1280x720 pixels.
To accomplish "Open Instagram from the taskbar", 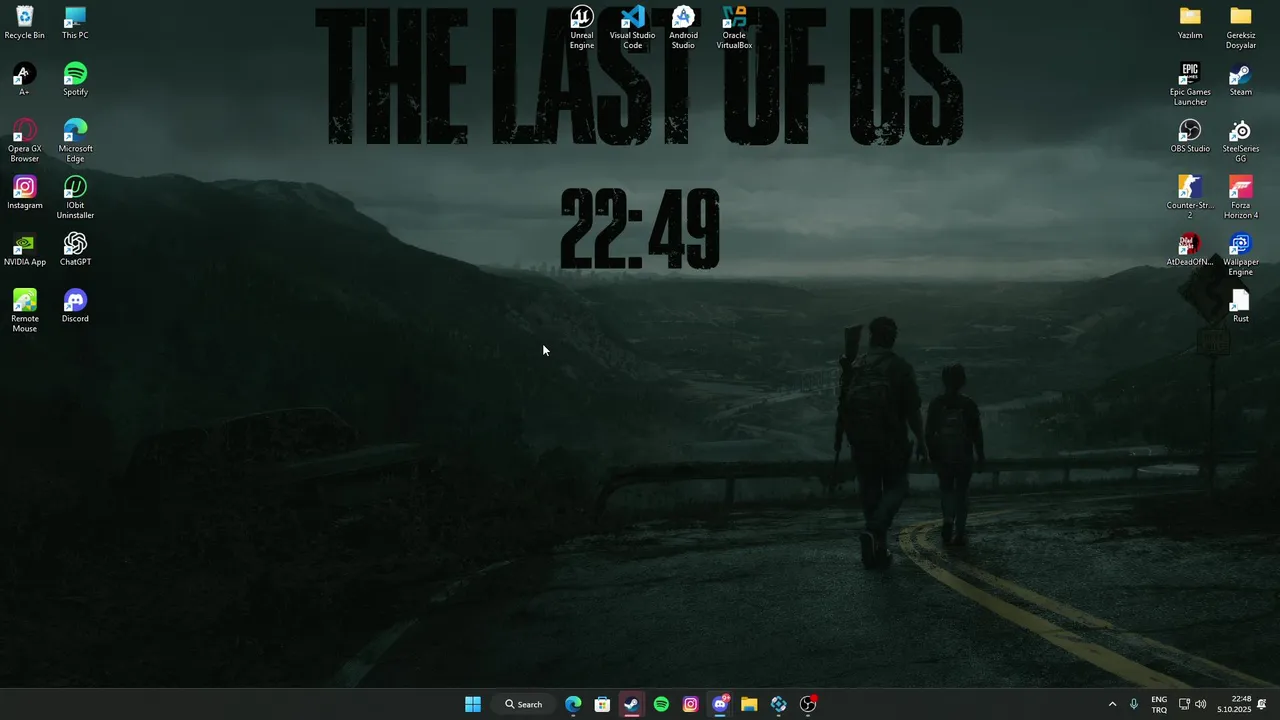I will click(690, 704).
